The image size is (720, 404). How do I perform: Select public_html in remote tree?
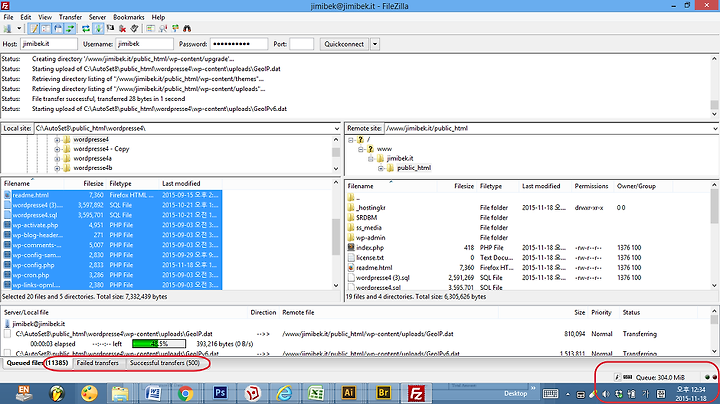click(414, 168)
